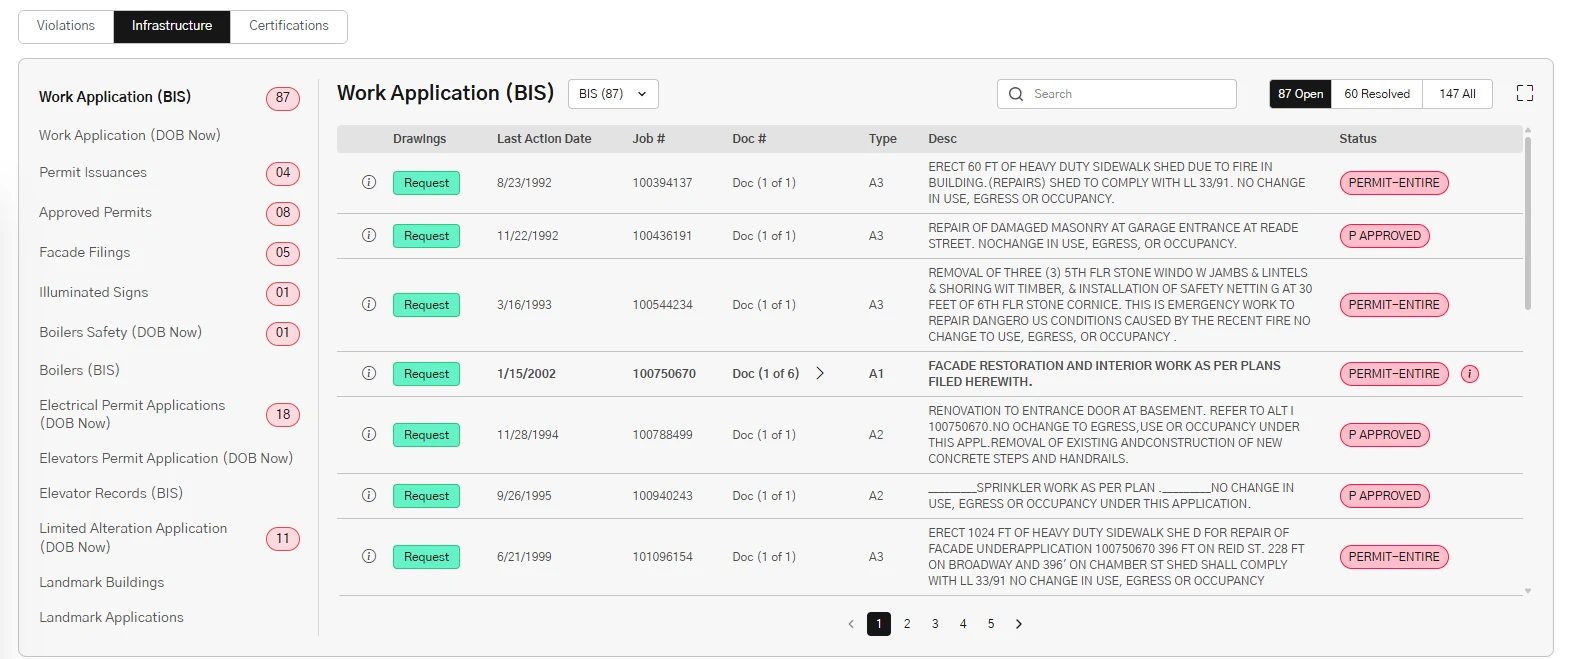This screenshot has width=1572, height=659.
Task: Click PERMIT-ENTIRE status for job 101096154
Action: point(1394,557)
